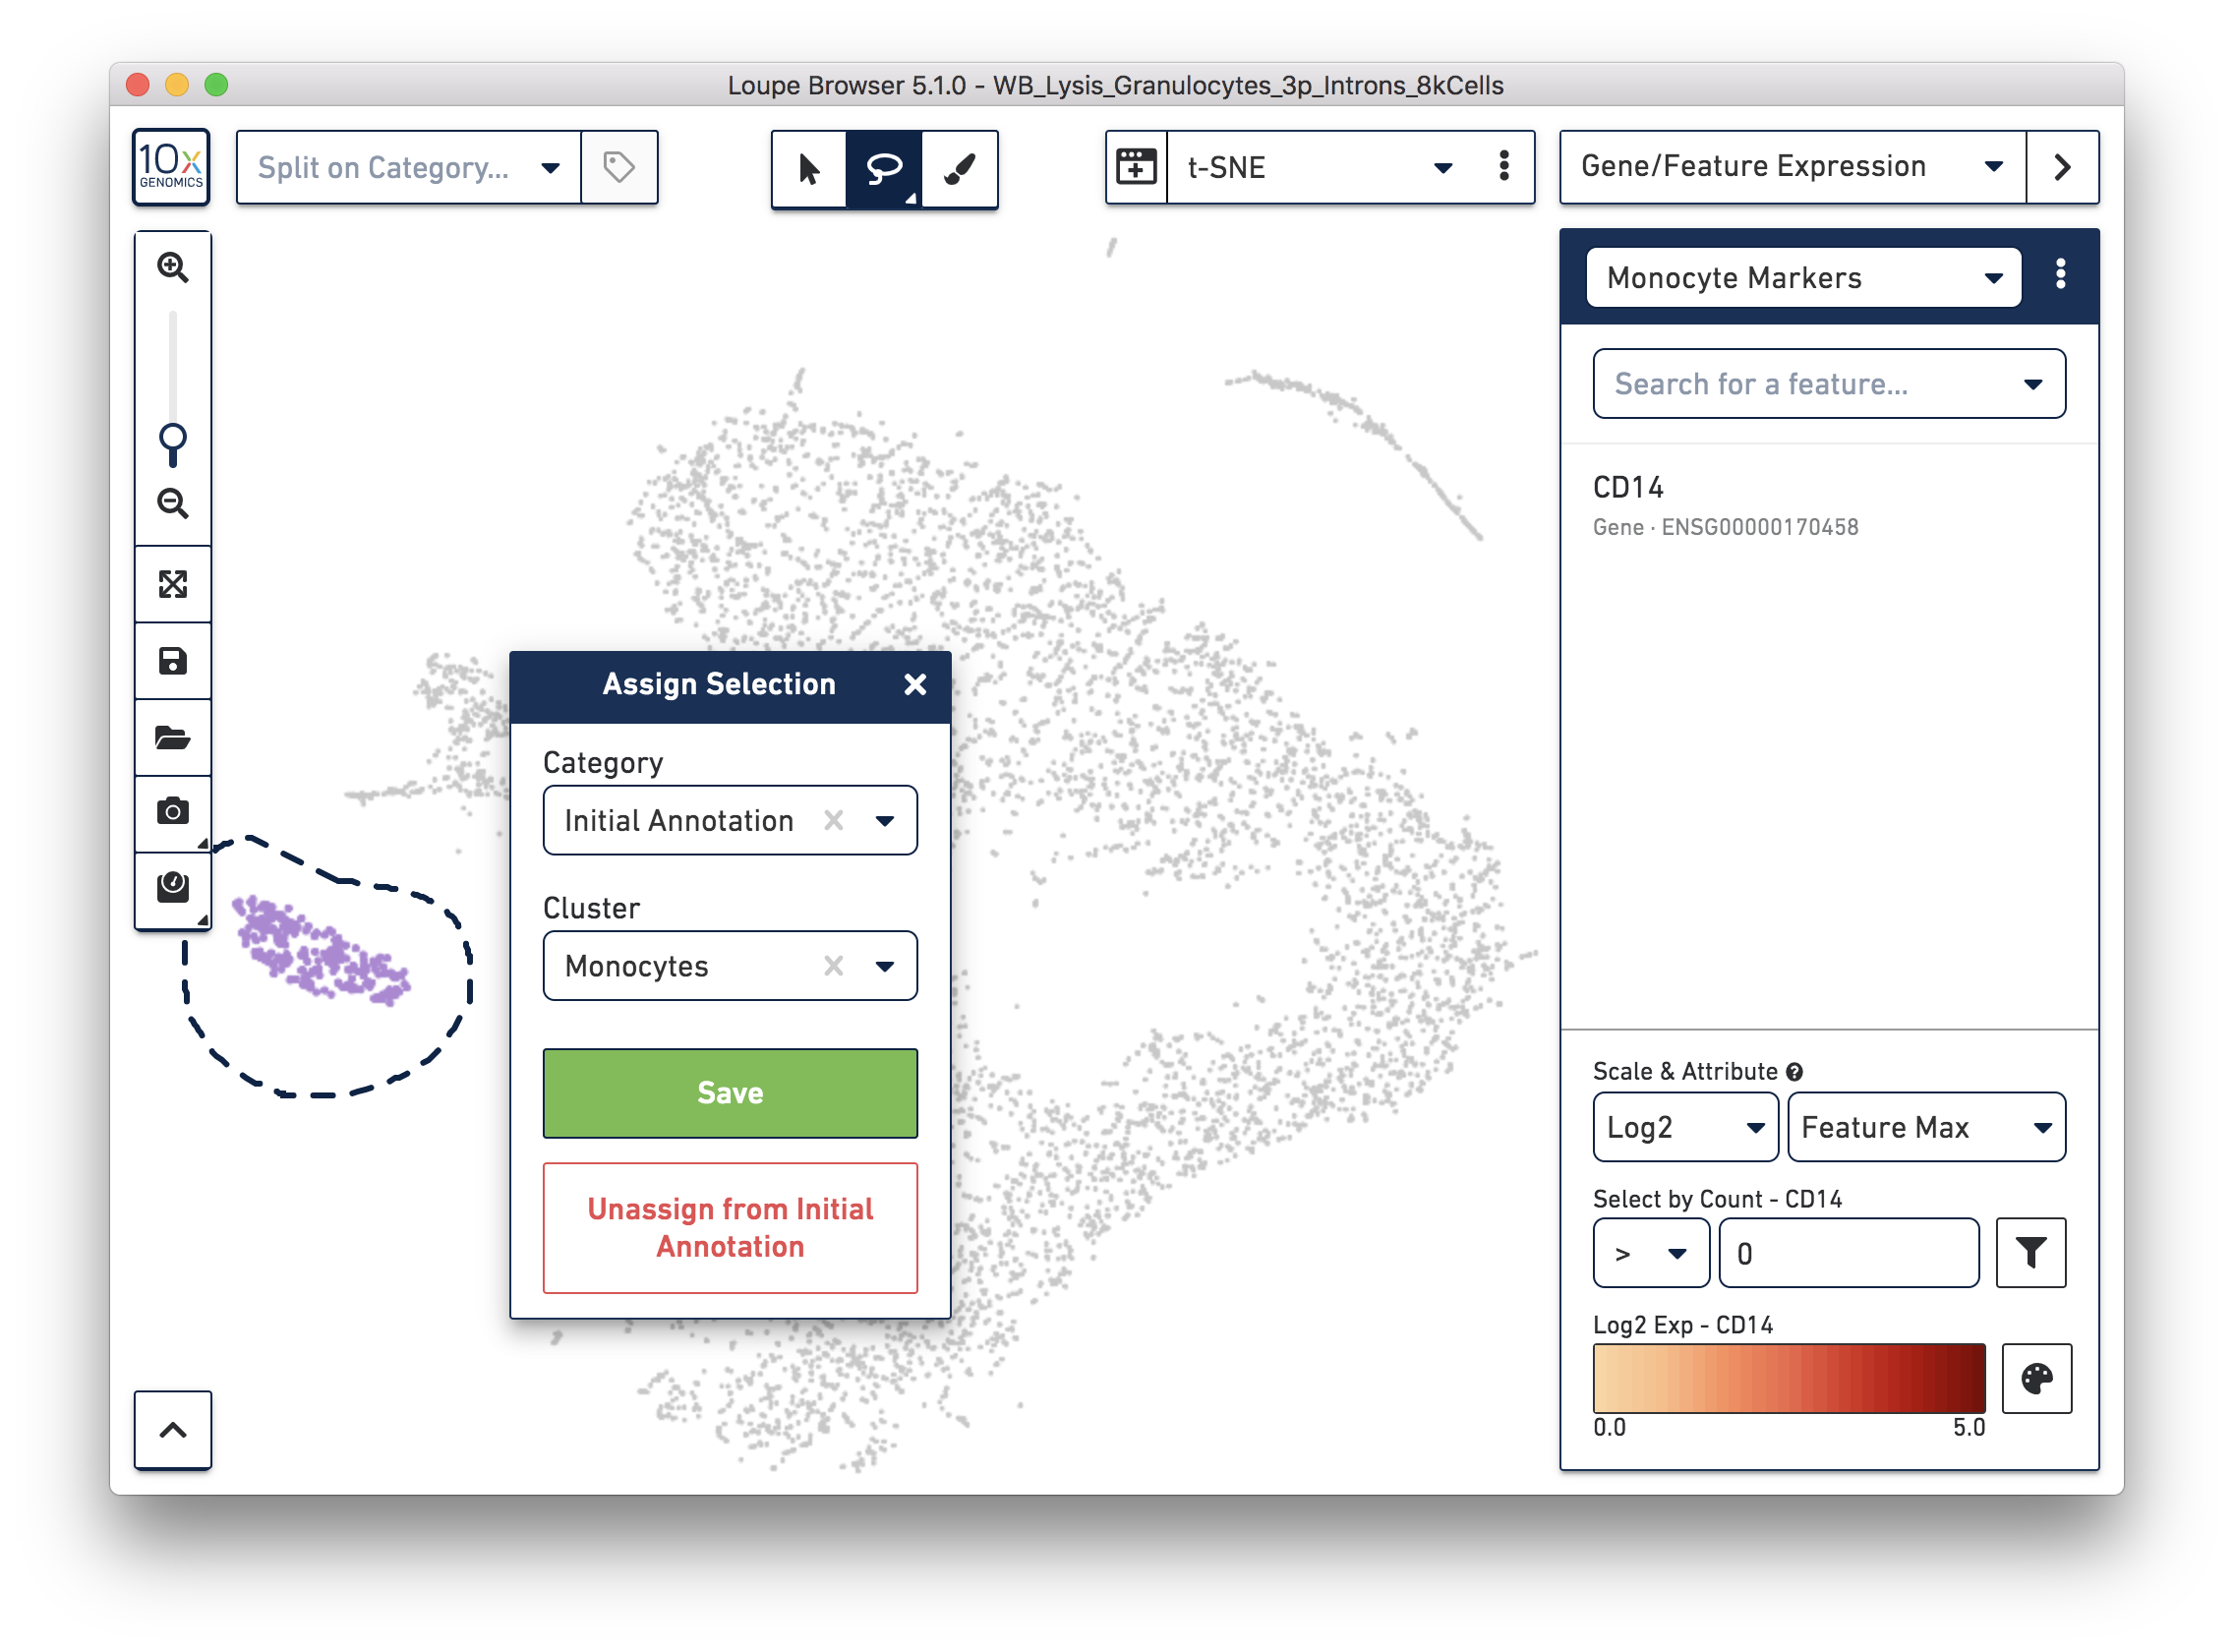
Task: Open the t-SNE more options menu
Action: (1504, 167)
